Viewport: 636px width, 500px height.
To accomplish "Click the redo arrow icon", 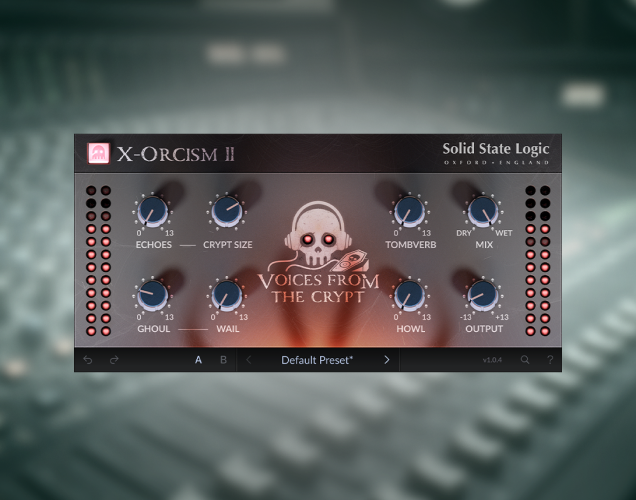I will 114,360.
